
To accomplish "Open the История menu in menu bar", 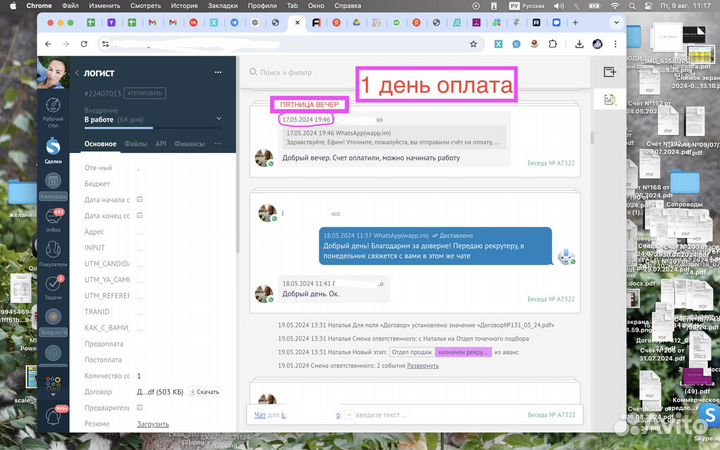I will [x=184, y=6].
